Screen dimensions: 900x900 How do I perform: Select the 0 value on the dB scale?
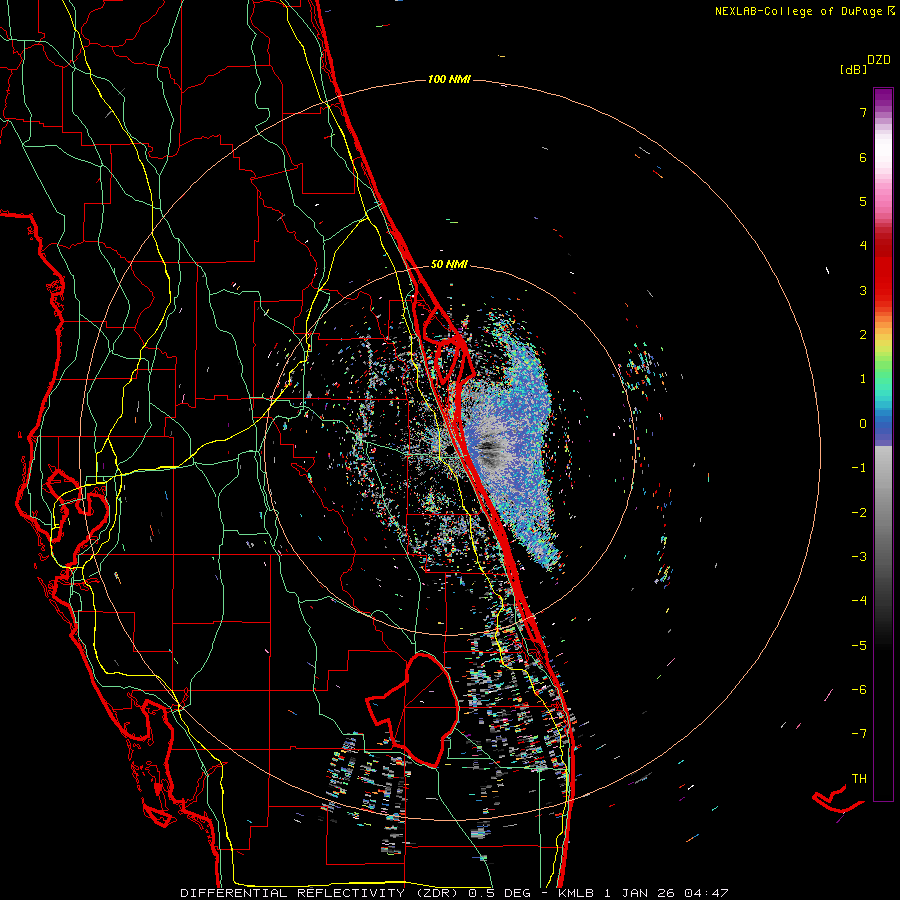tap(863, 424)
